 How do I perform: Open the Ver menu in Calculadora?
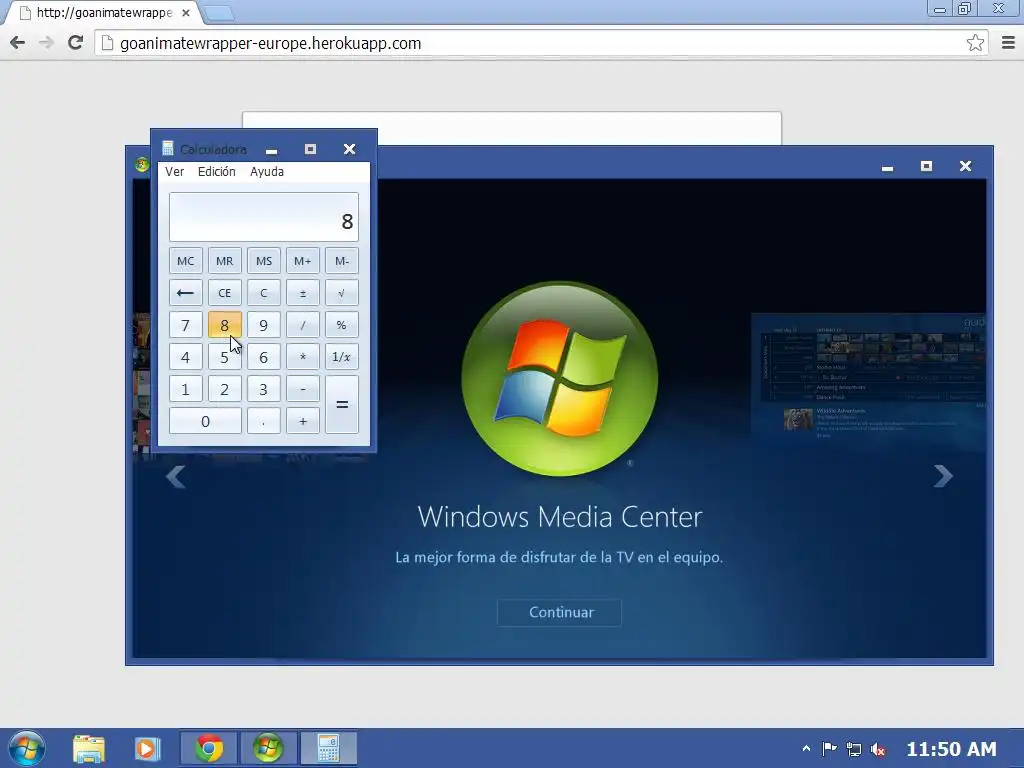pos(174,172)
